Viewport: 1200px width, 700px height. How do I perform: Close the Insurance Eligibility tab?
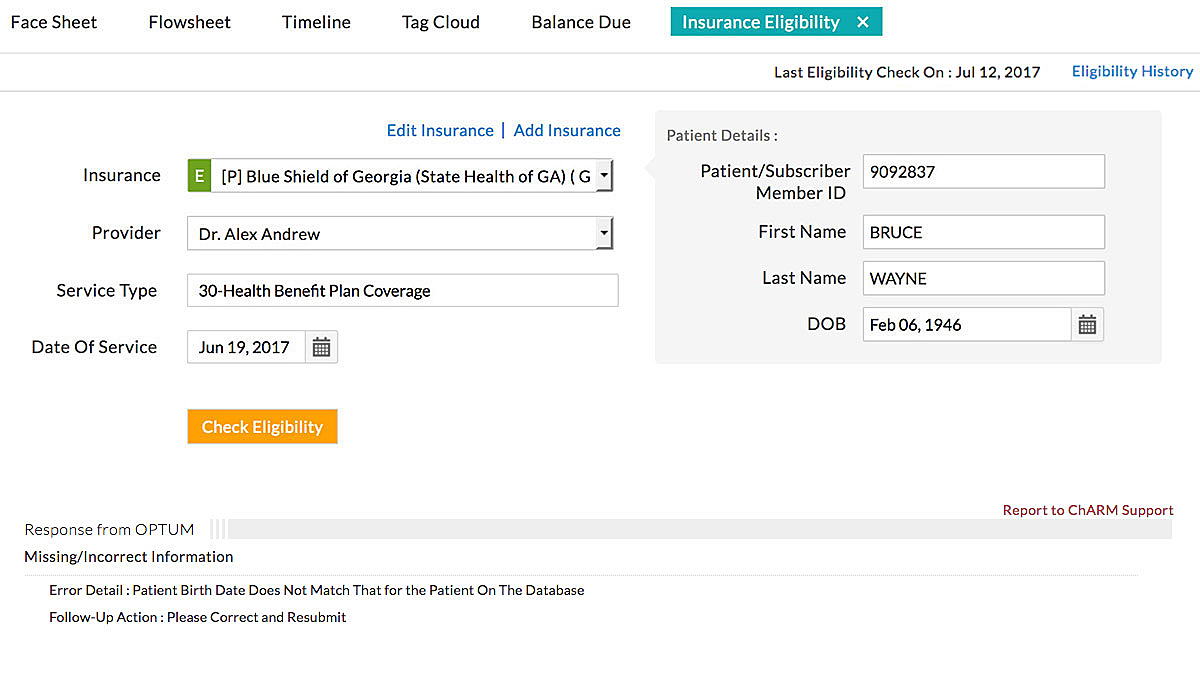tap(863, 22)
